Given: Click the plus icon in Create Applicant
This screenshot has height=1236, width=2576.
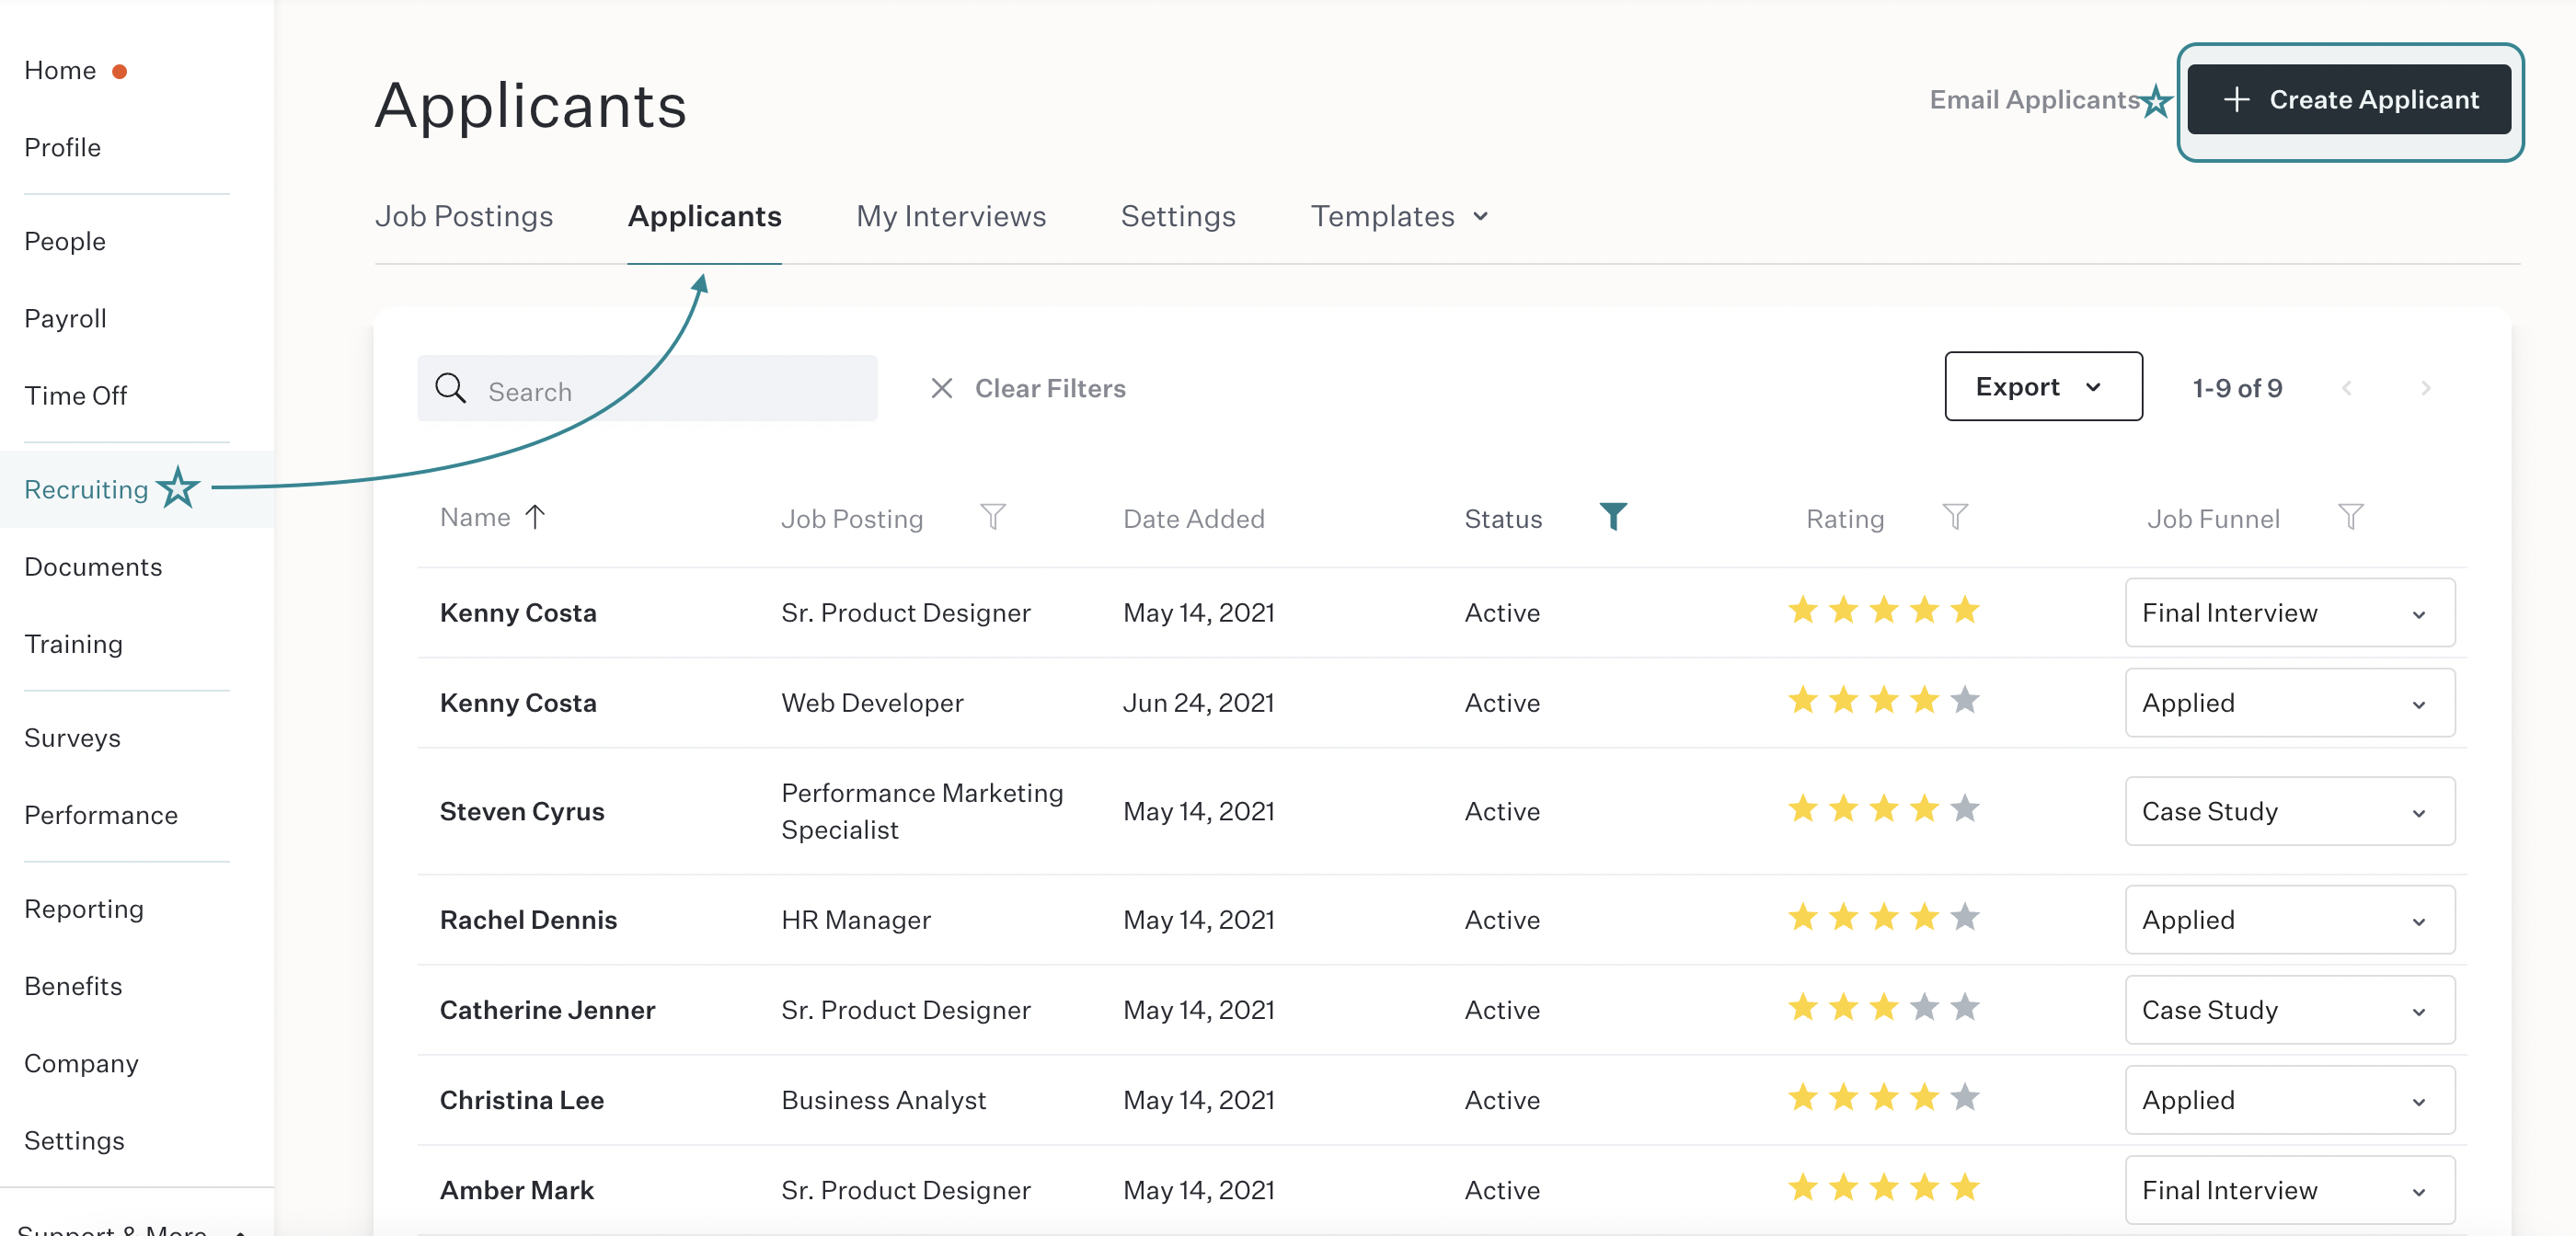Looking at the screenshot, I should (2236, 99).
